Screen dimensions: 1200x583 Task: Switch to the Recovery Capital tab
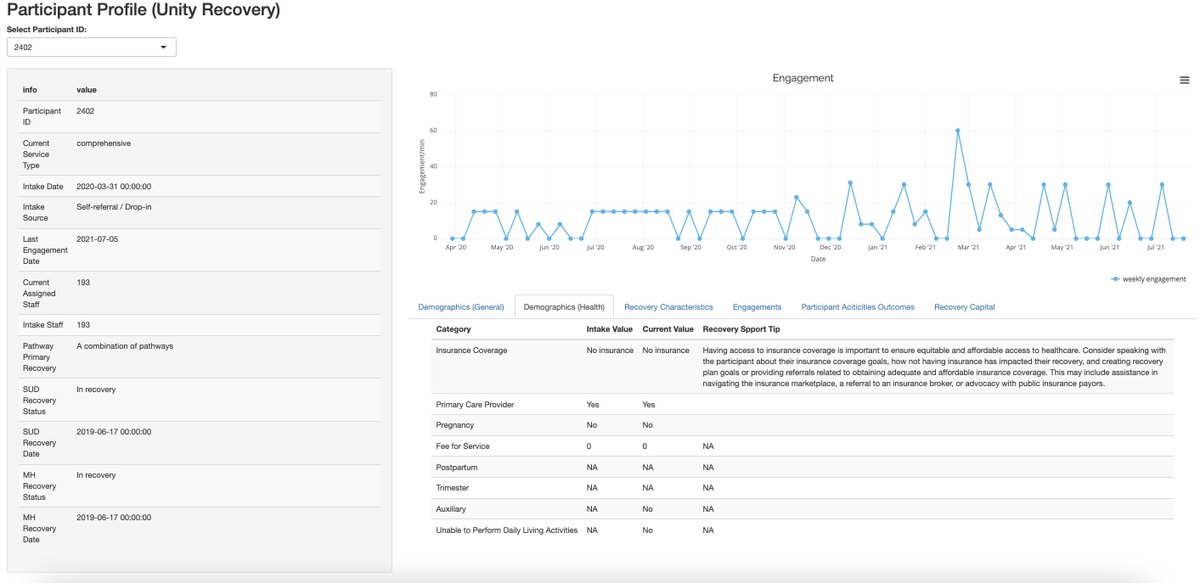click(965, 307)
